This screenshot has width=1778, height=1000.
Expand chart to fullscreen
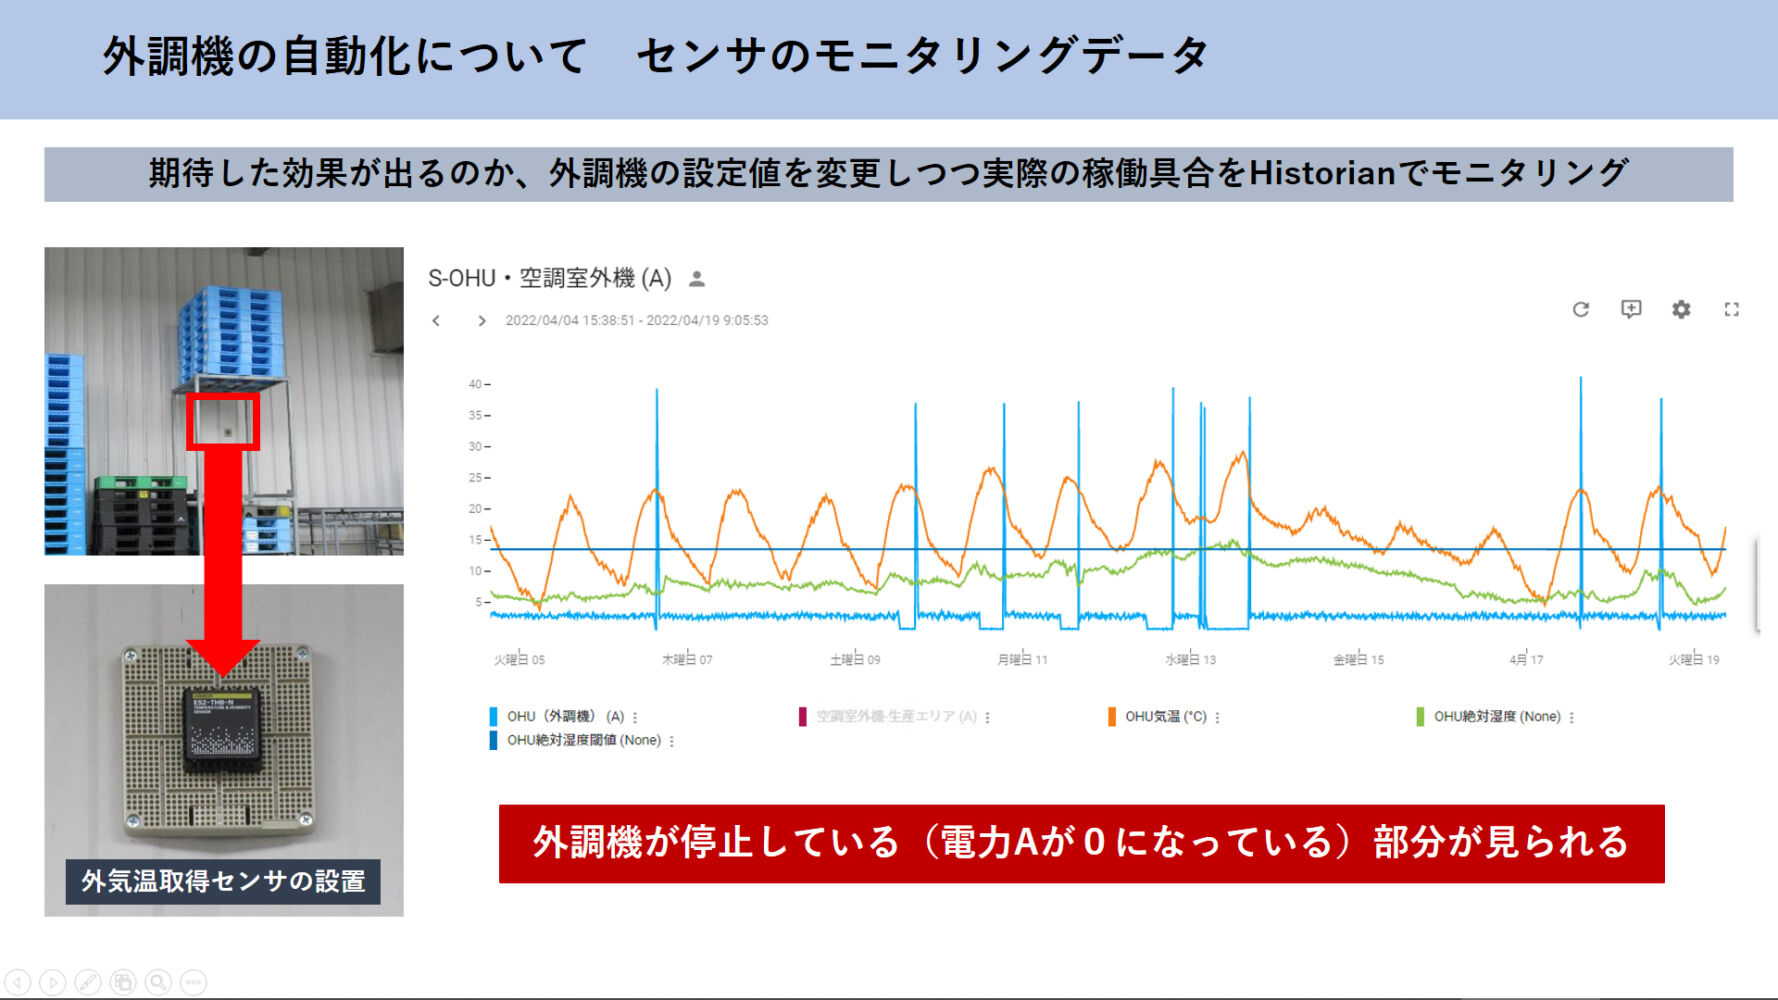click(x=1732, y=310)
